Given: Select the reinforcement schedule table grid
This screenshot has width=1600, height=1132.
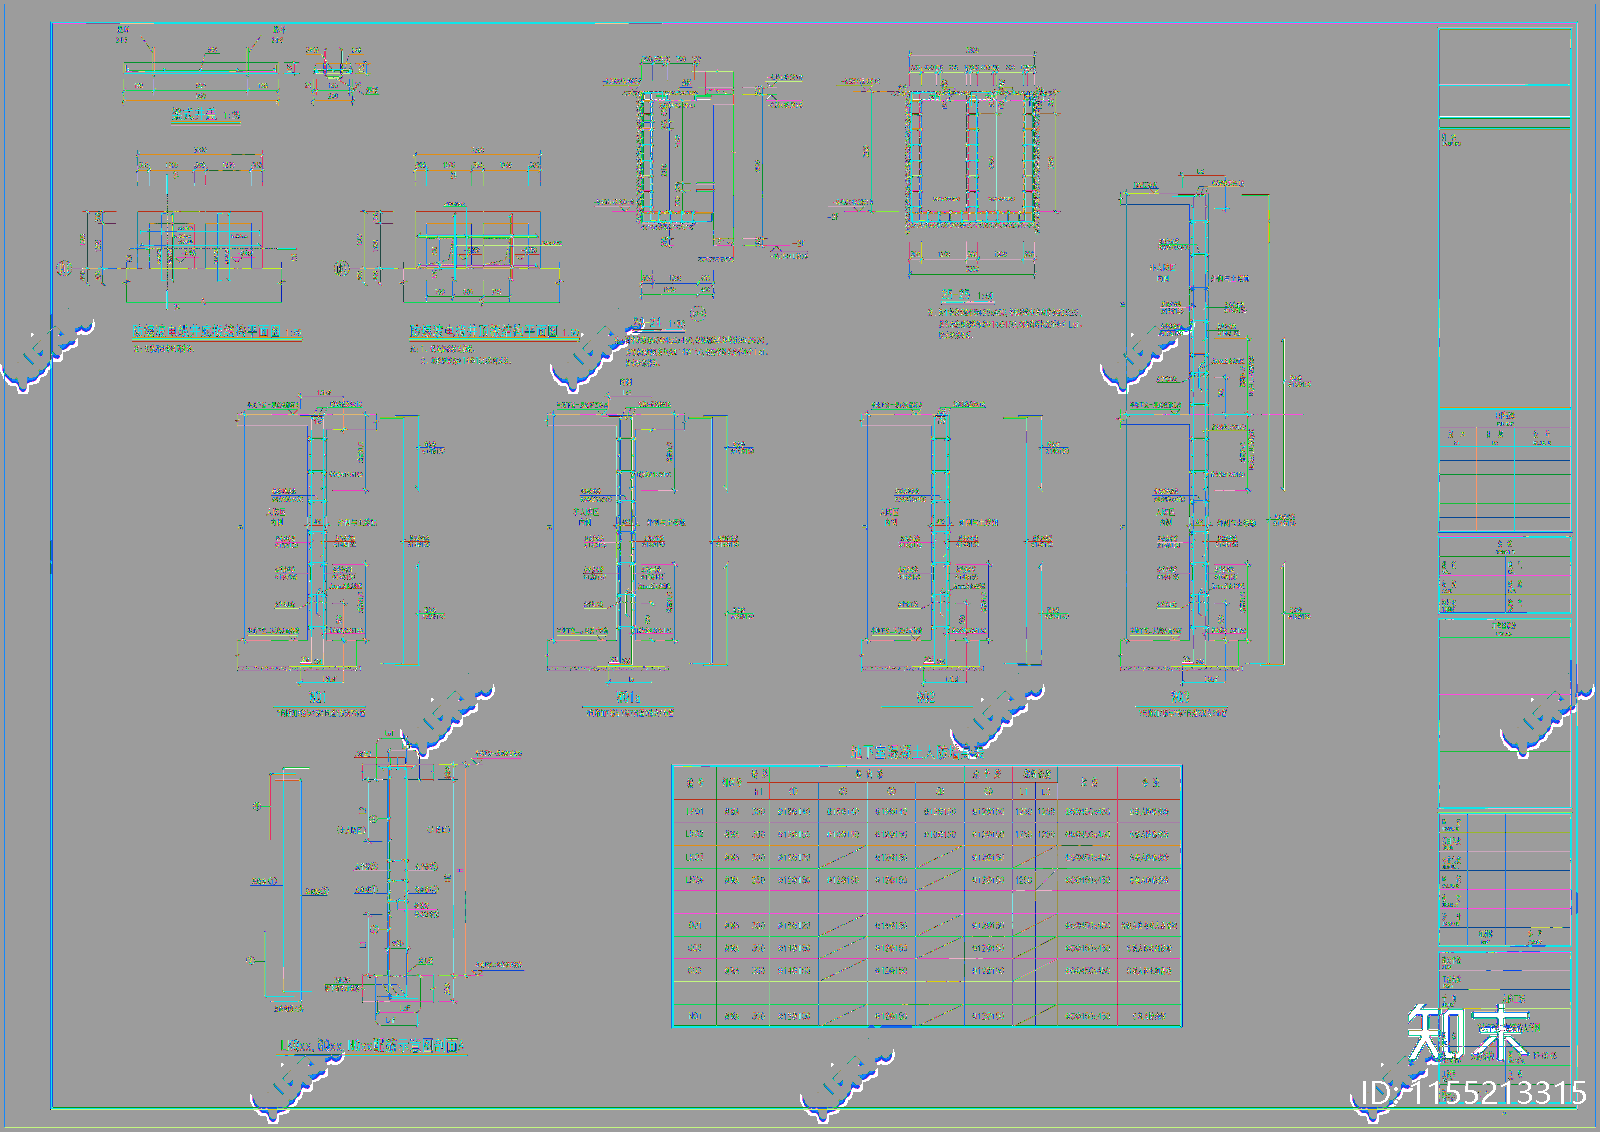Looking at the screenshot, I should click(x=927, y=897).
